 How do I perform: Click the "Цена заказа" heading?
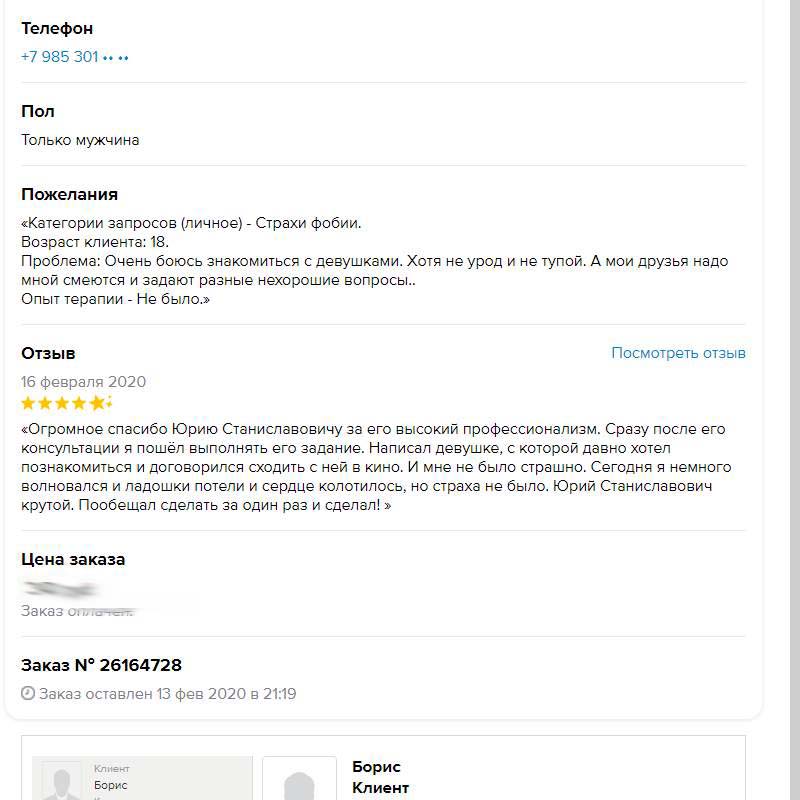coord(73,559)
